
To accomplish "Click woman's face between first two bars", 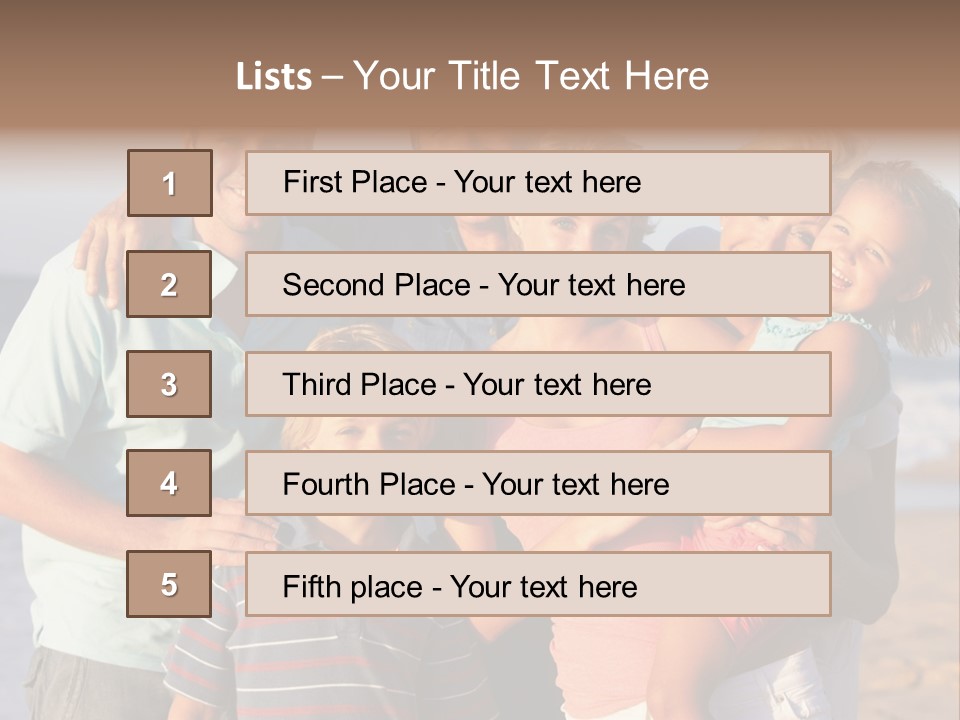I will 580,233.
